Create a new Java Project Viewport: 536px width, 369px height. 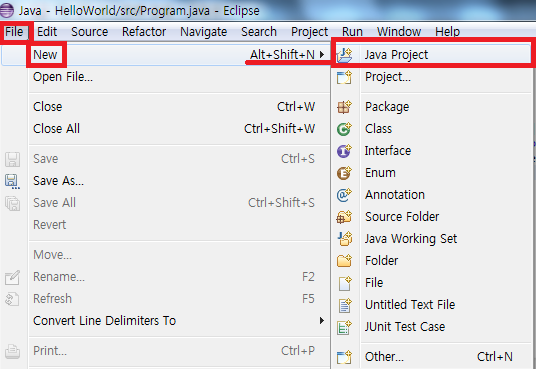[432, 55]
